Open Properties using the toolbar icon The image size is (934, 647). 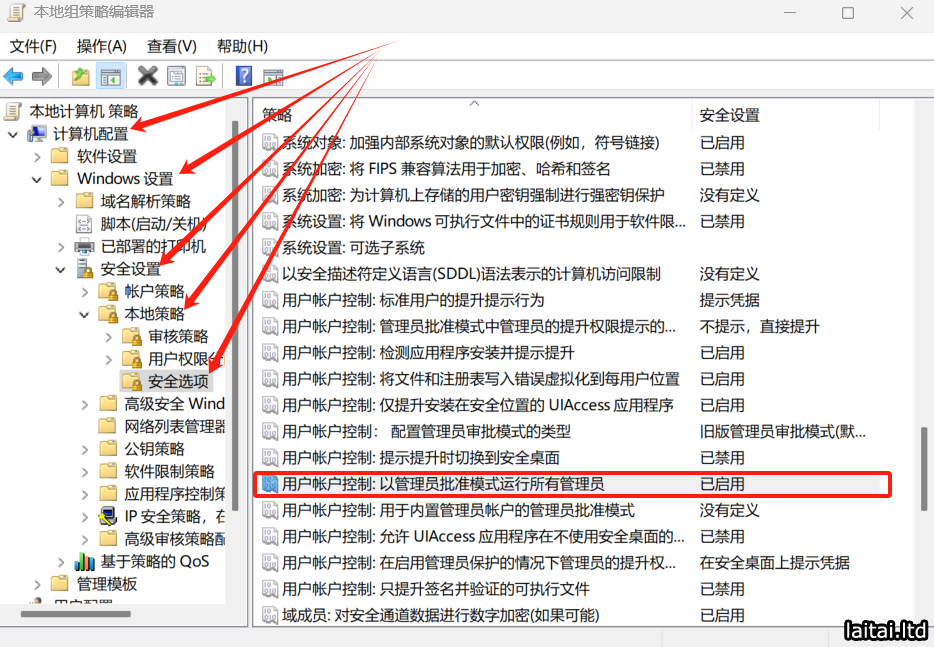click(x=177, y=77)
